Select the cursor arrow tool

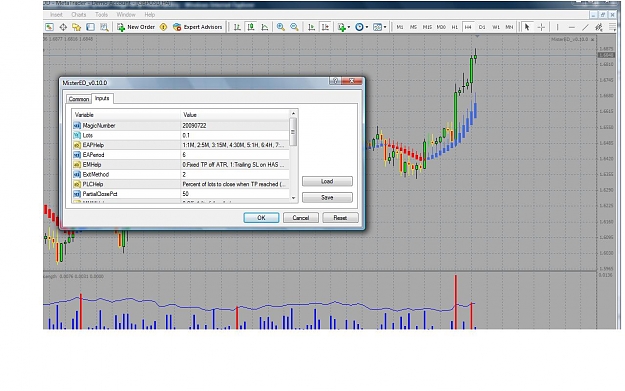tap(527, 27)
